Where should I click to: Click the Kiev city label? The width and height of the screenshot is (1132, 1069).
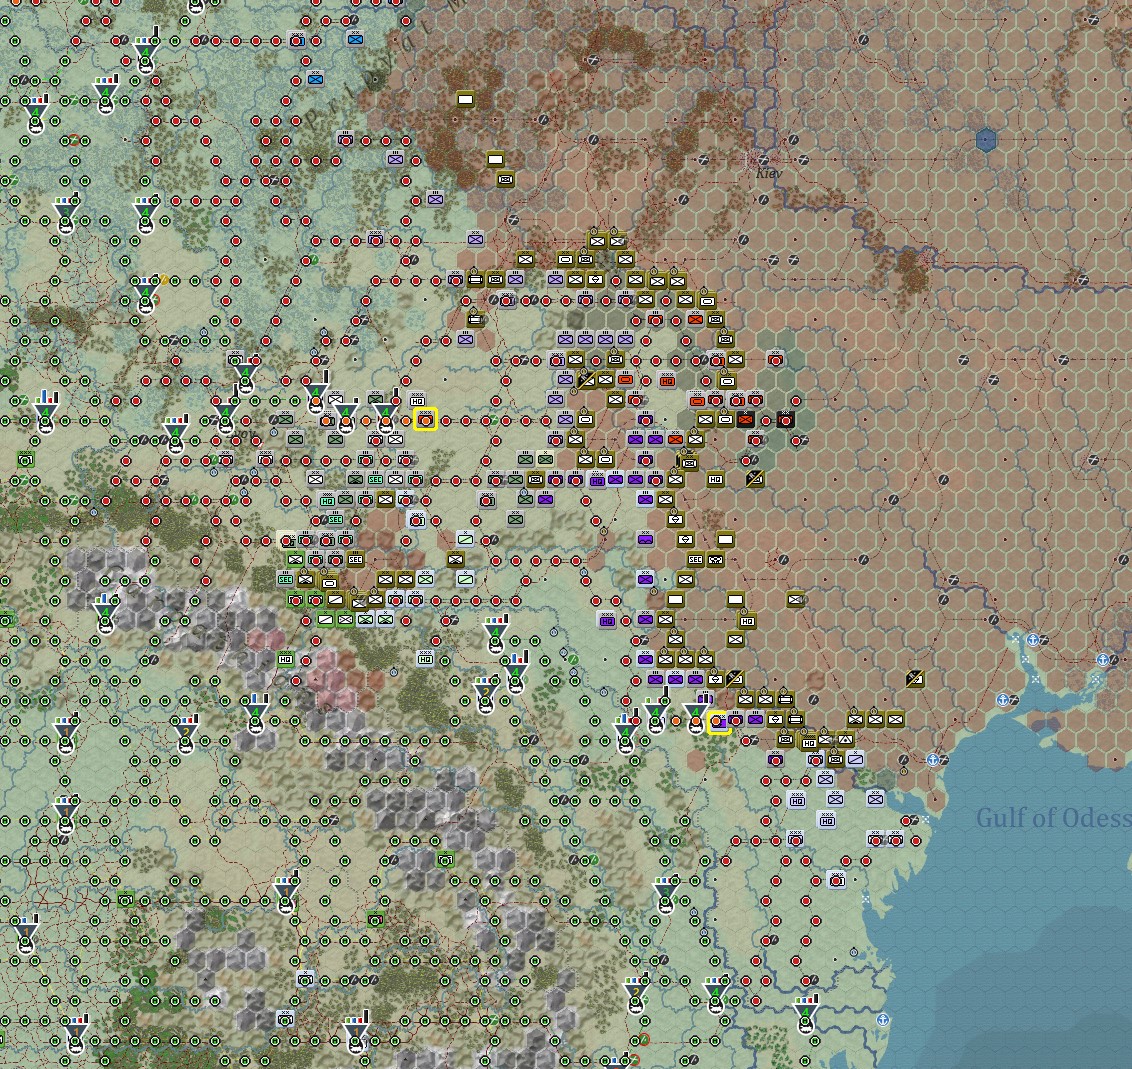(x=769, y=173)
